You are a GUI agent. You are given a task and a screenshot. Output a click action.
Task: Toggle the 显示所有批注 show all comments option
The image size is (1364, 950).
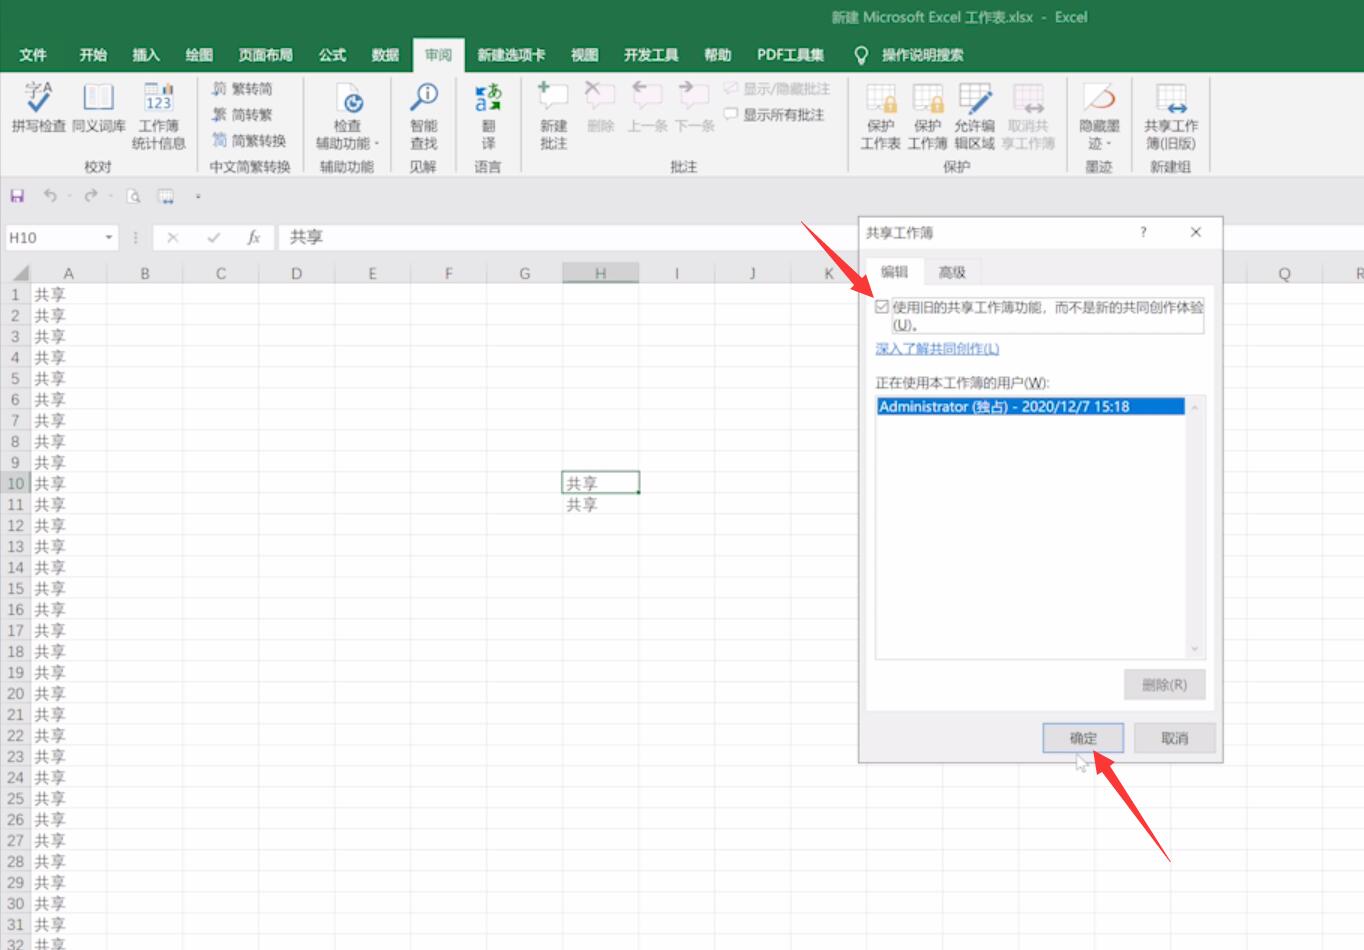click(x=774, y=115)
